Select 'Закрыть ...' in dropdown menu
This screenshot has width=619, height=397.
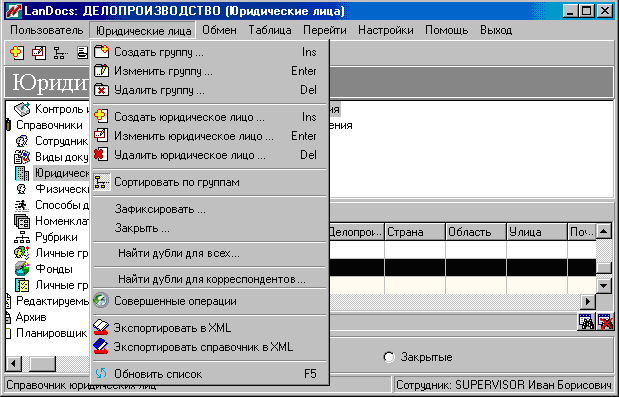point(210,228)
